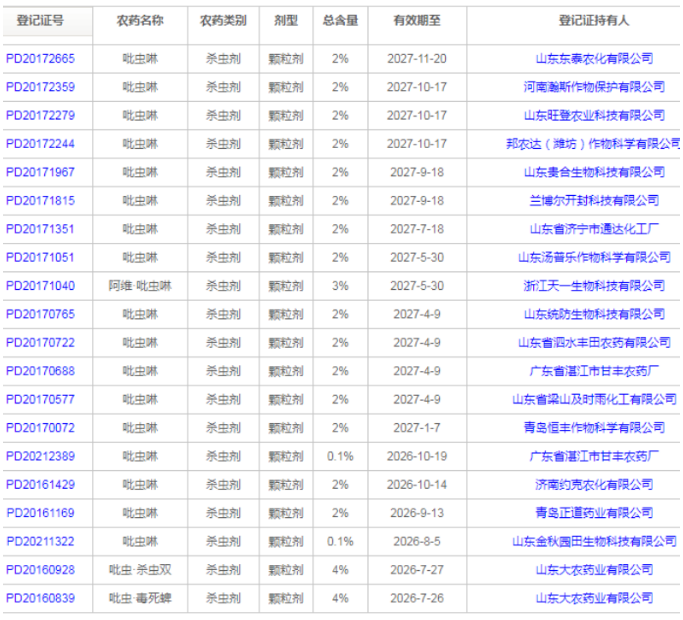
Task: Open holder 山东旺登农业科技有限公司
Action: click(x=594, y=115)
